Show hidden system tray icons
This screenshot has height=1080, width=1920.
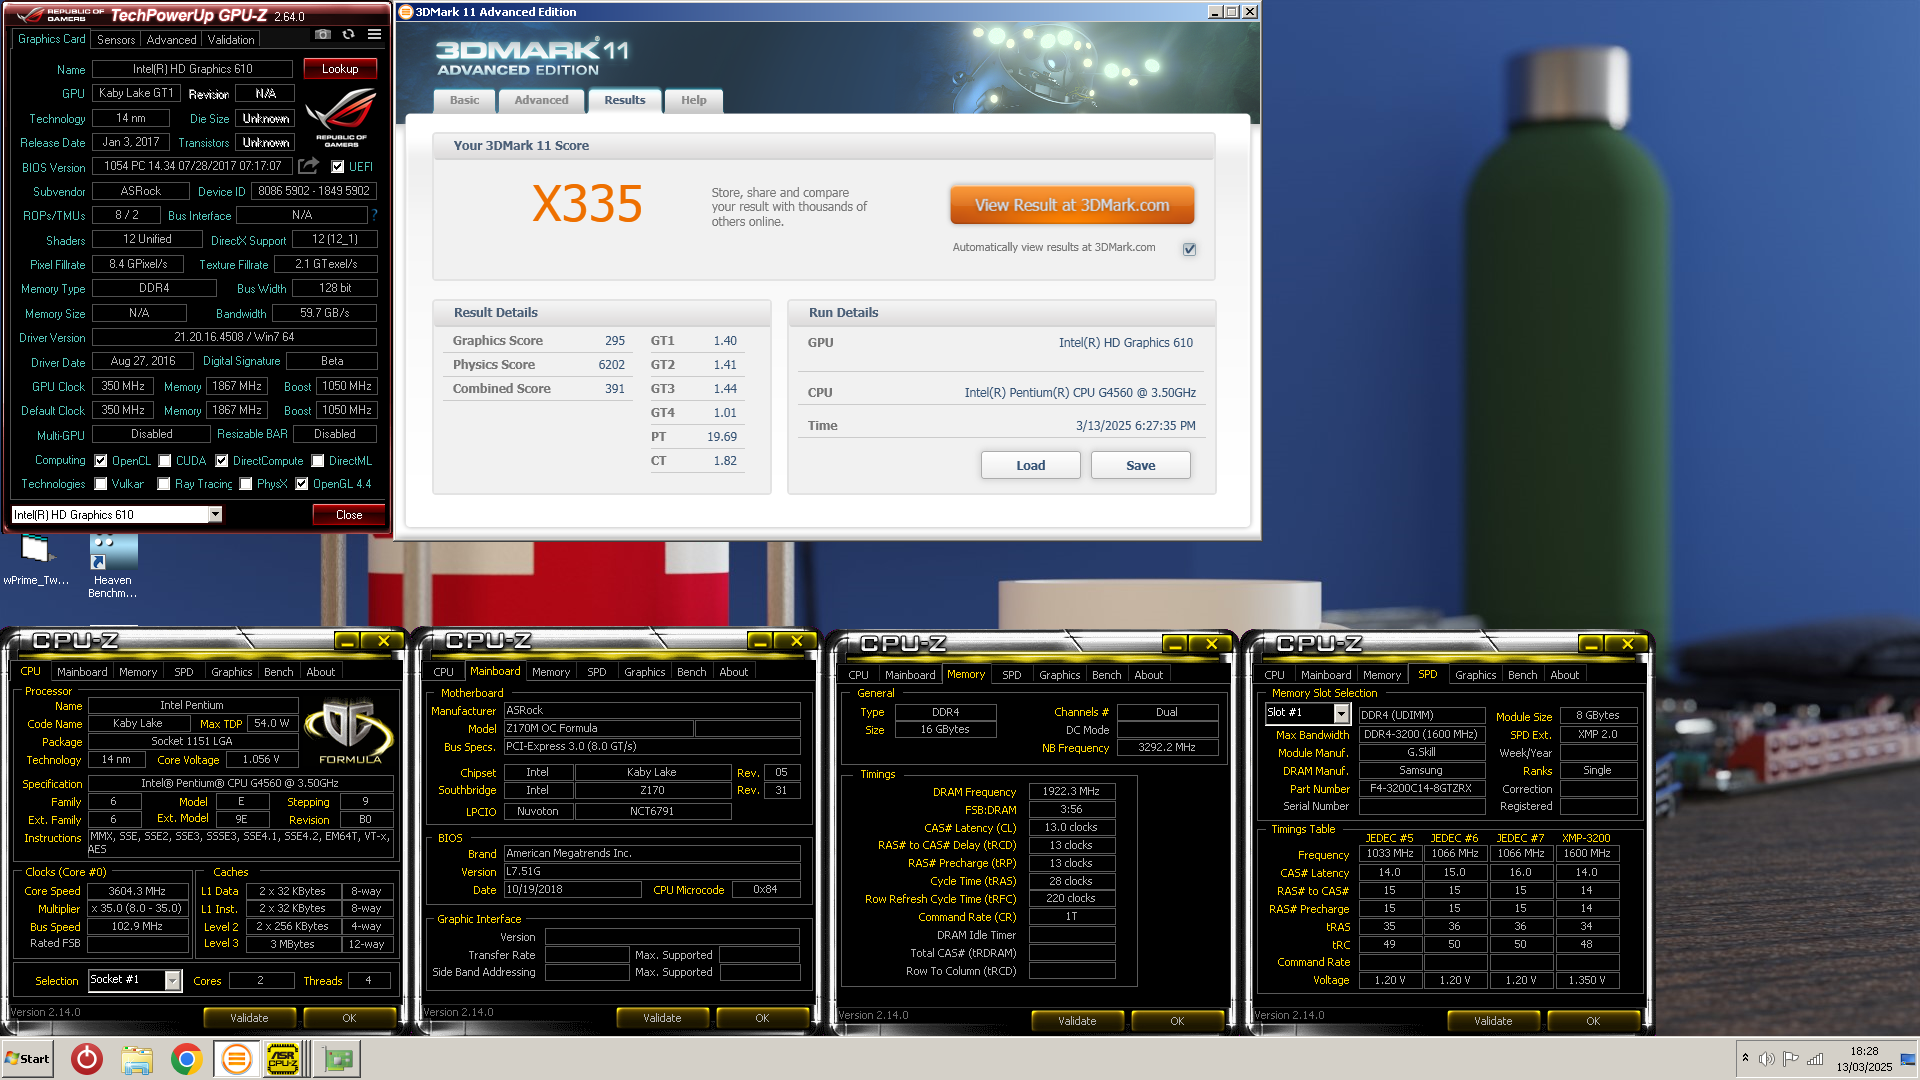1745,1058
